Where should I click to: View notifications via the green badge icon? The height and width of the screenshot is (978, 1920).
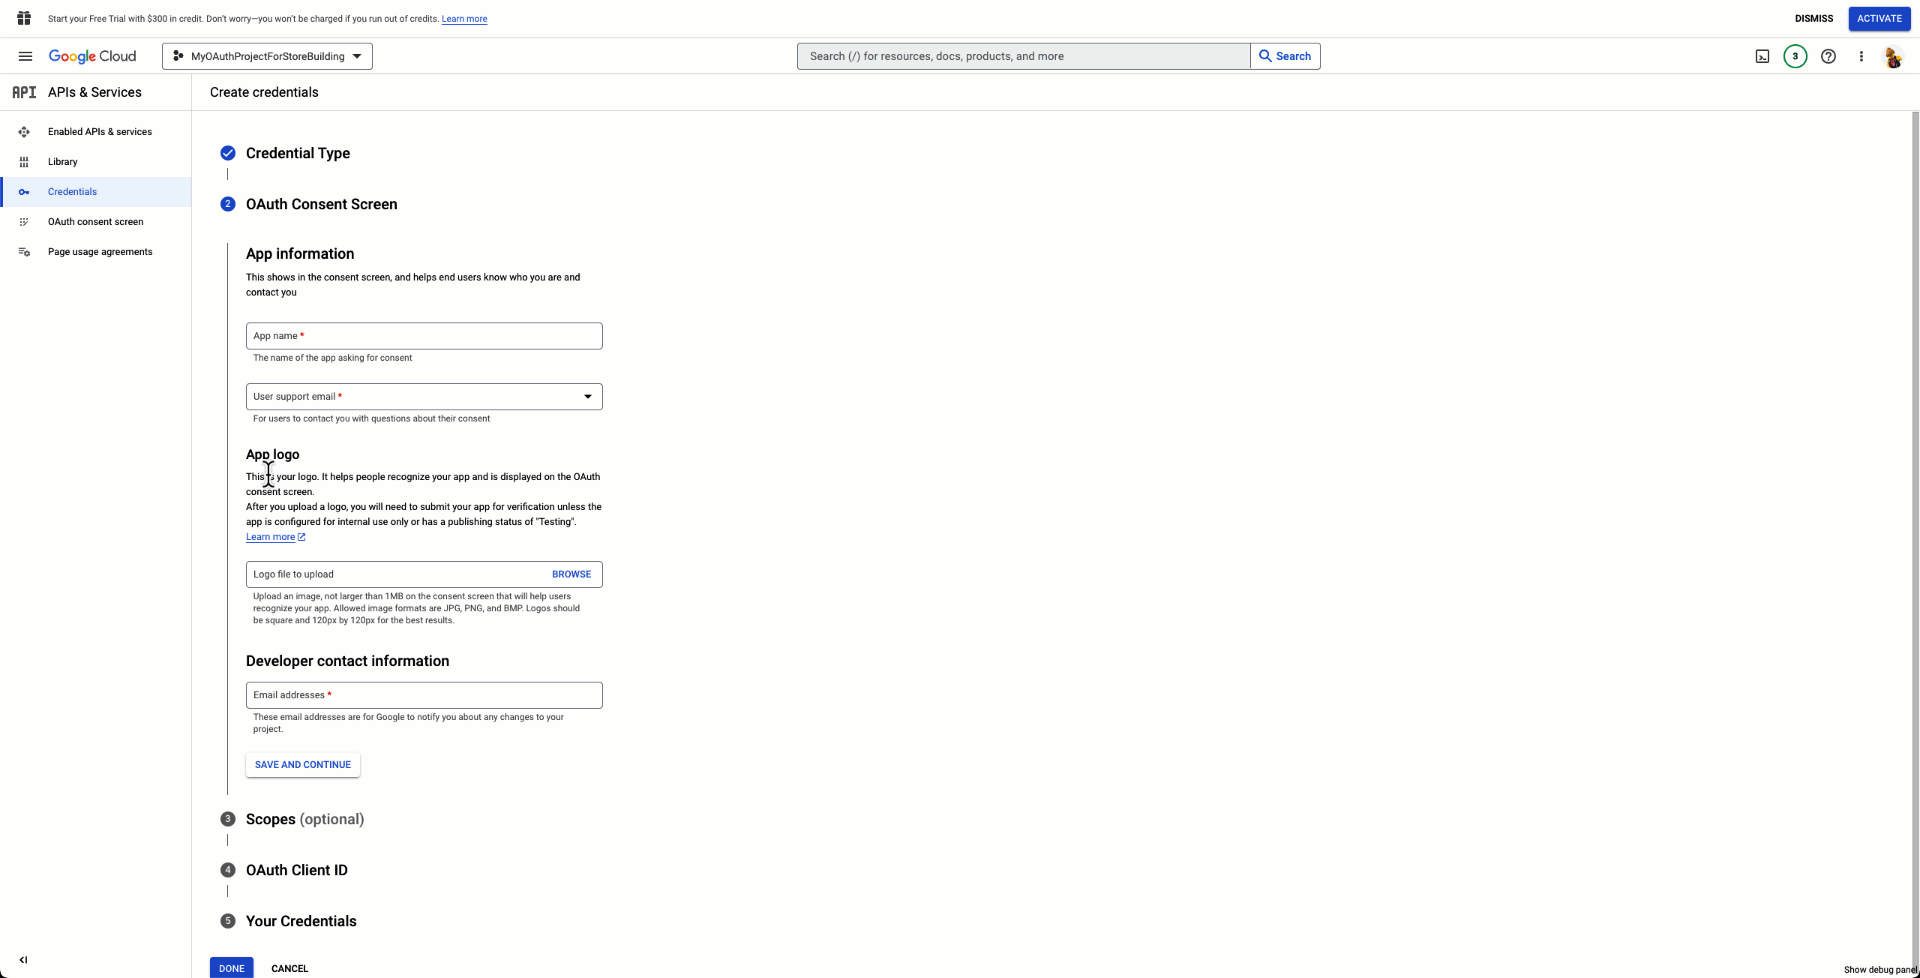[1795, 56]
